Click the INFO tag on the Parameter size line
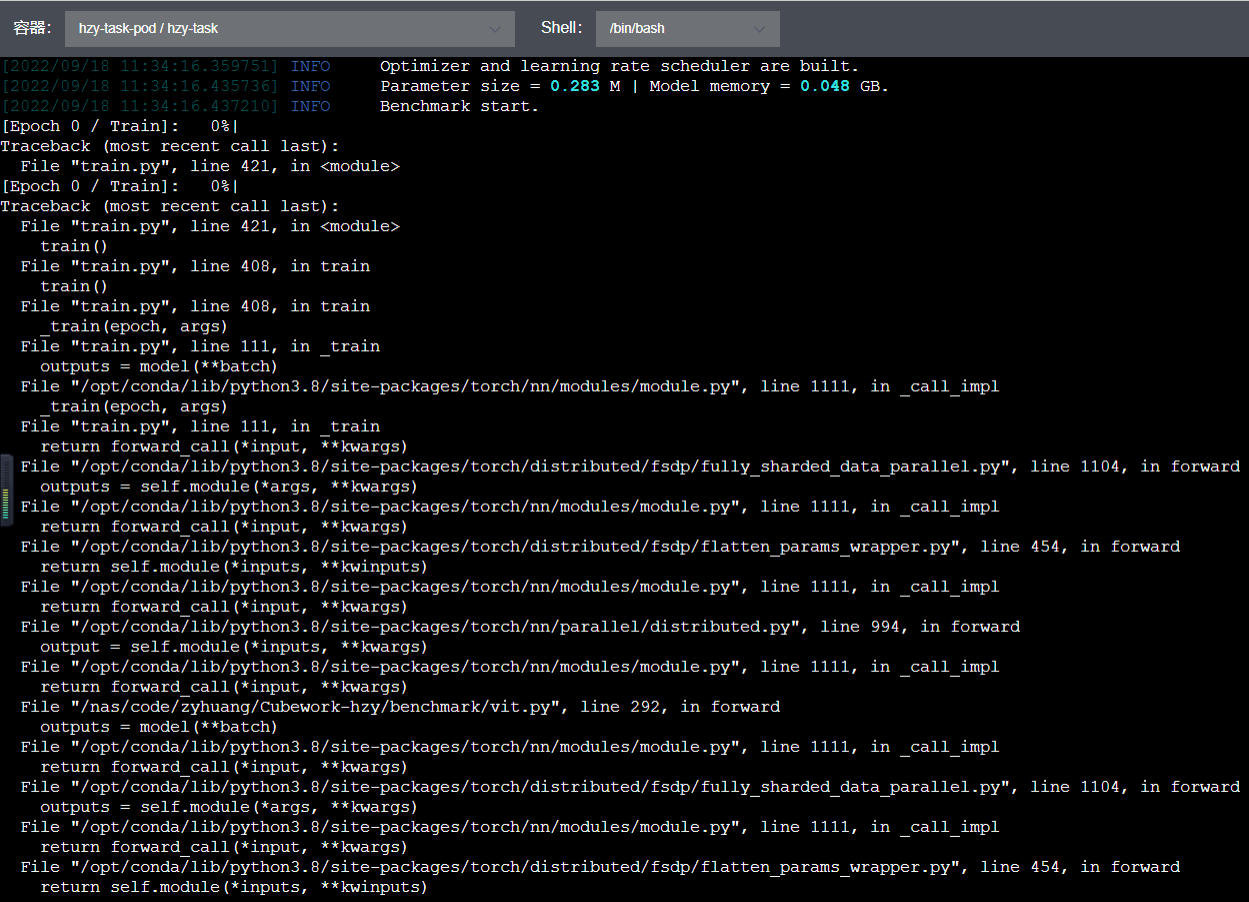Image resolution: width=1249 pixels, height=902 pixels. (x=310, y=86)
